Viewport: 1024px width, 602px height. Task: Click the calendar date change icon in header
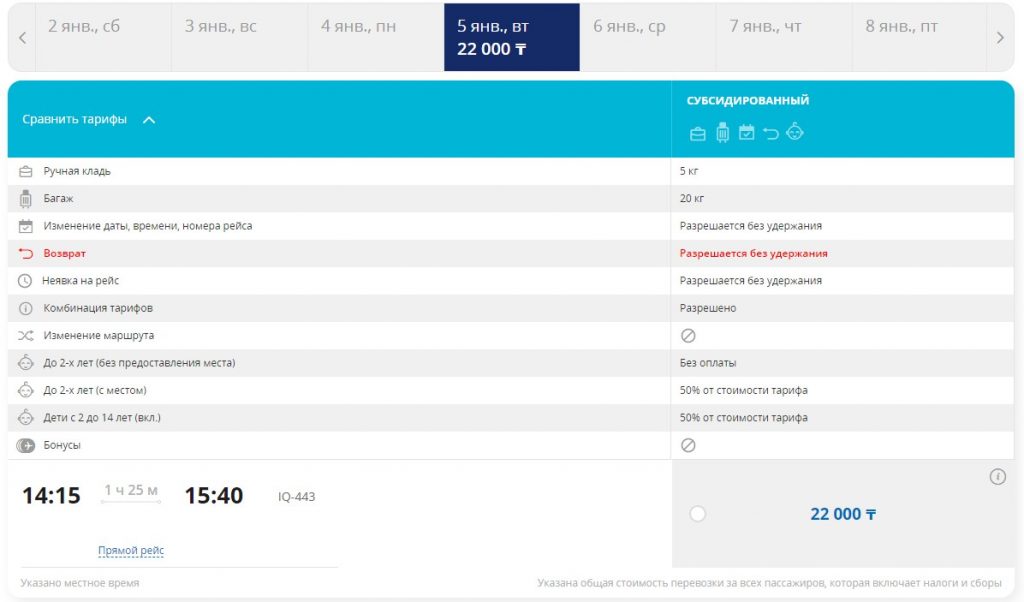tap(746, 132)
